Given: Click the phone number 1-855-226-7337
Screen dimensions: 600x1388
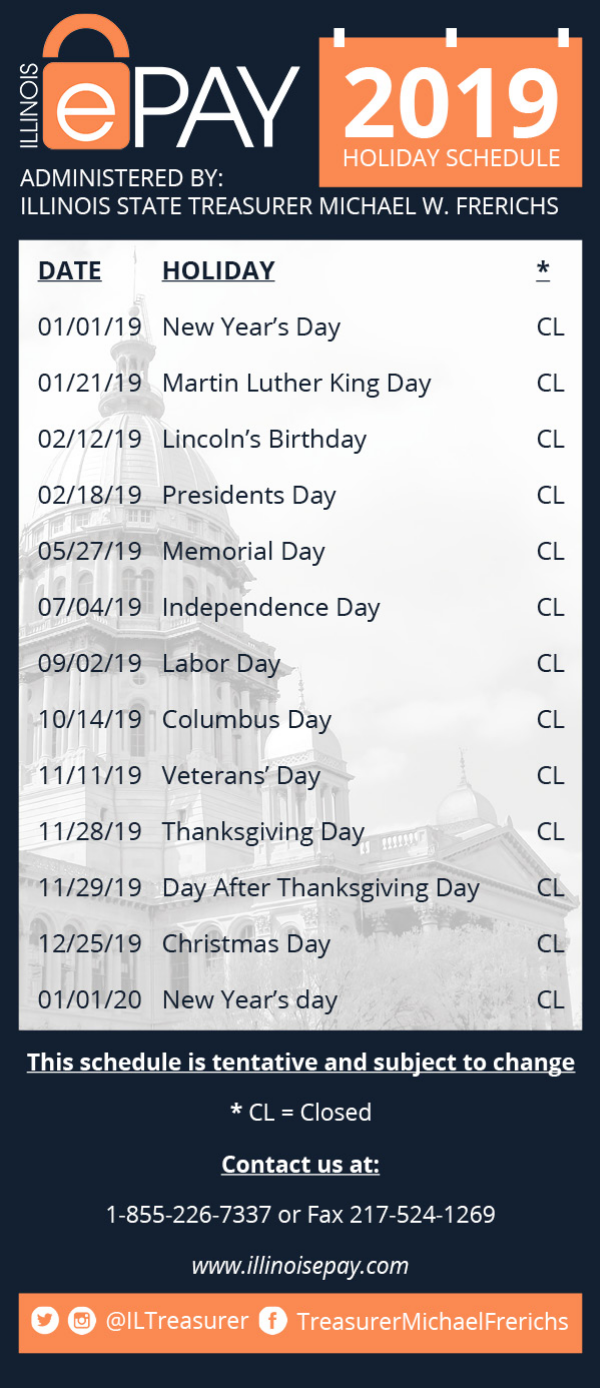Looking at the screenshot, I should [x=188, y=1214].
